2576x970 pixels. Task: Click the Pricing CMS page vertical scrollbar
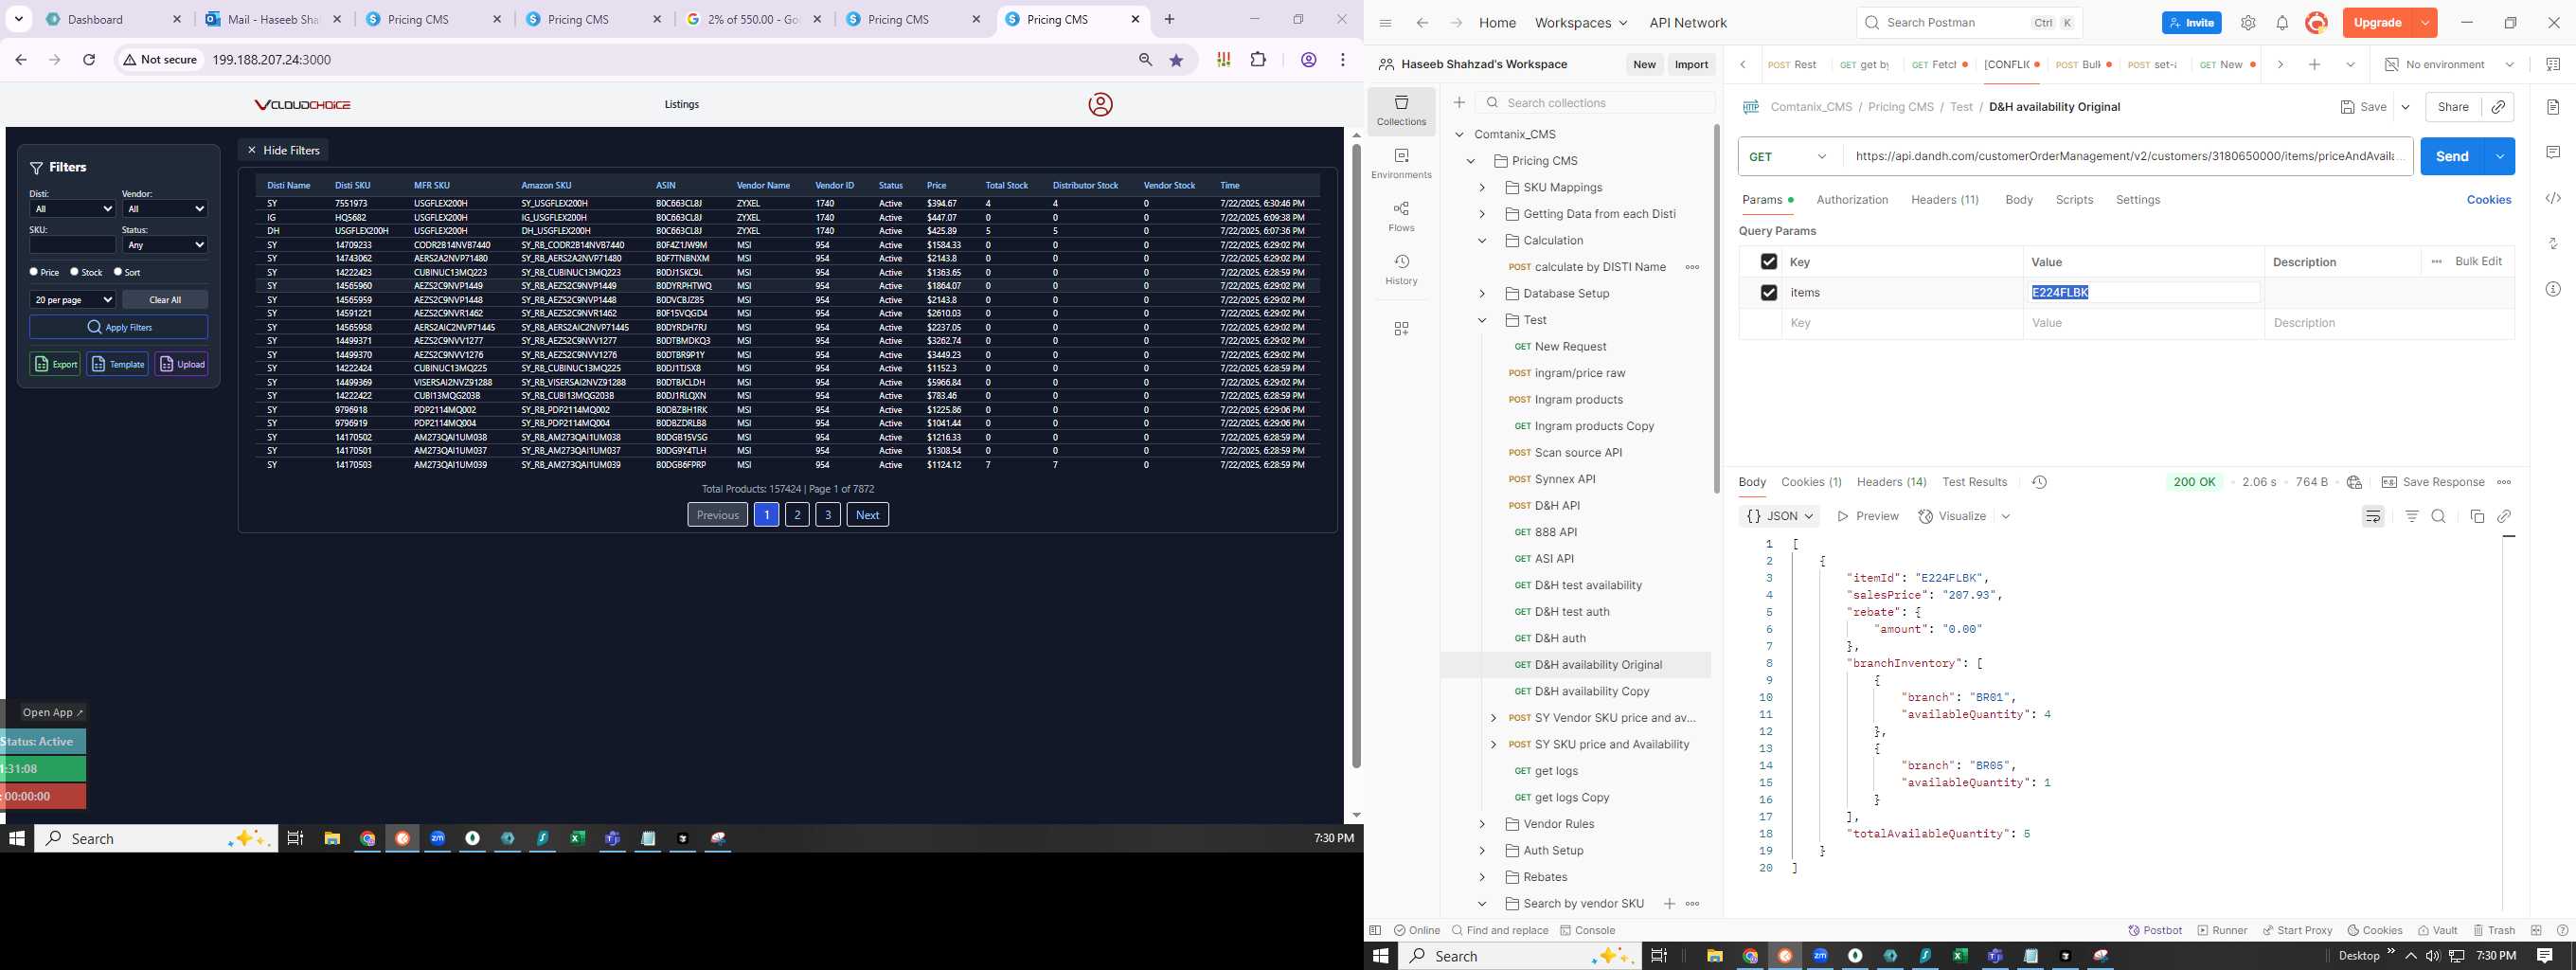point(1356,456)
